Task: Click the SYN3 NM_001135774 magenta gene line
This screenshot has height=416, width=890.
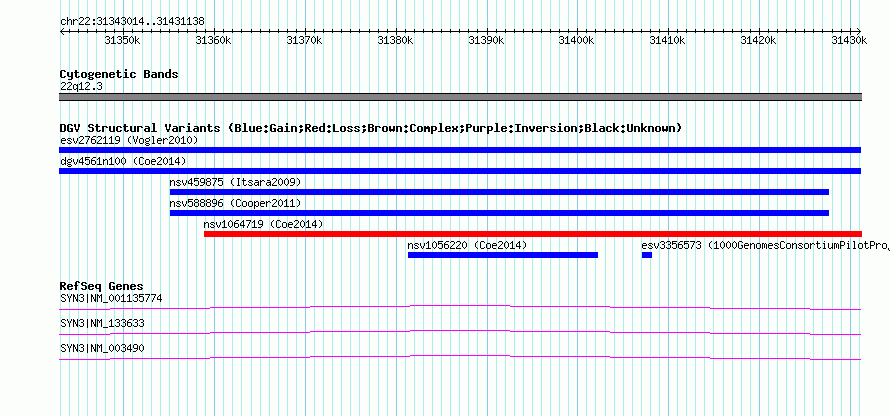Action: coord(460,308)
